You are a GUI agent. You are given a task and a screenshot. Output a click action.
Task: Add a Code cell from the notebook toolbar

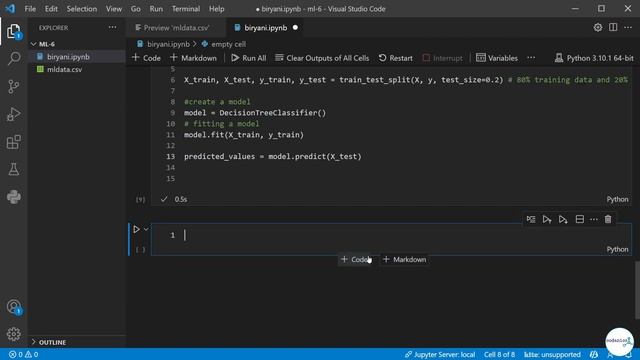pos(146,58)
